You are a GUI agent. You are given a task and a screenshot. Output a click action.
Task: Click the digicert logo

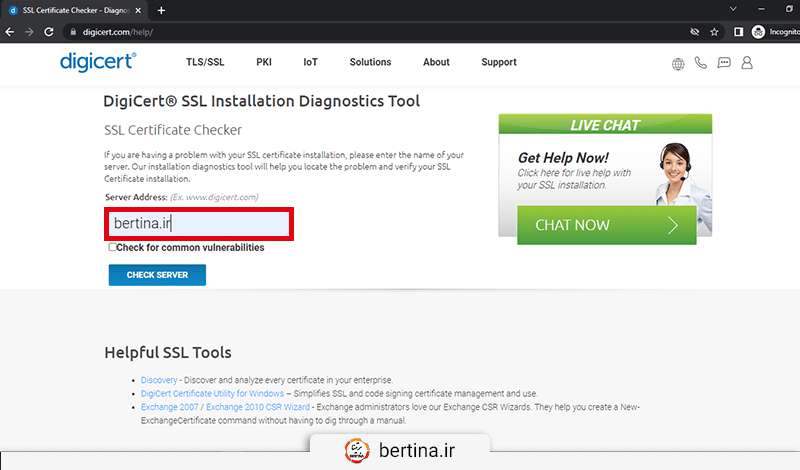98,62
